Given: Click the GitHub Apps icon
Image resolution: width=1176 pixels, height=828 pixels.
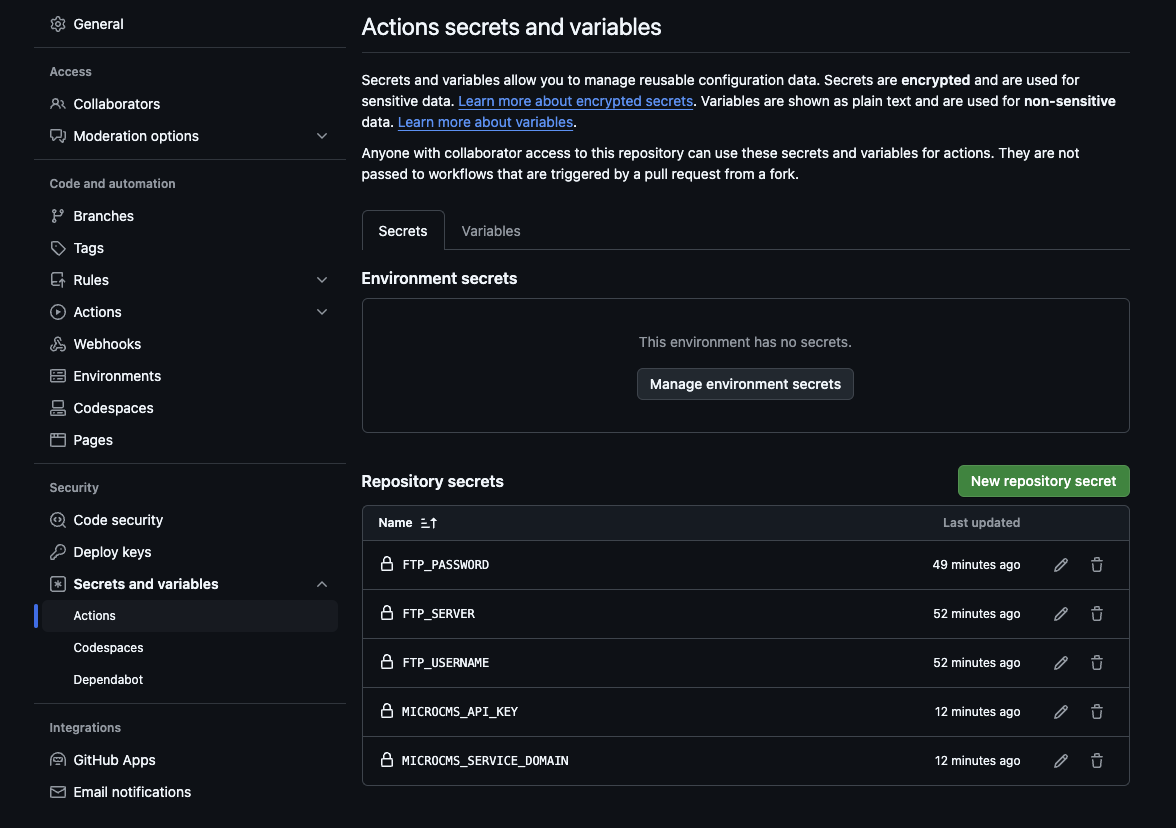Looking at the screenshot, I should pos(58,760).
